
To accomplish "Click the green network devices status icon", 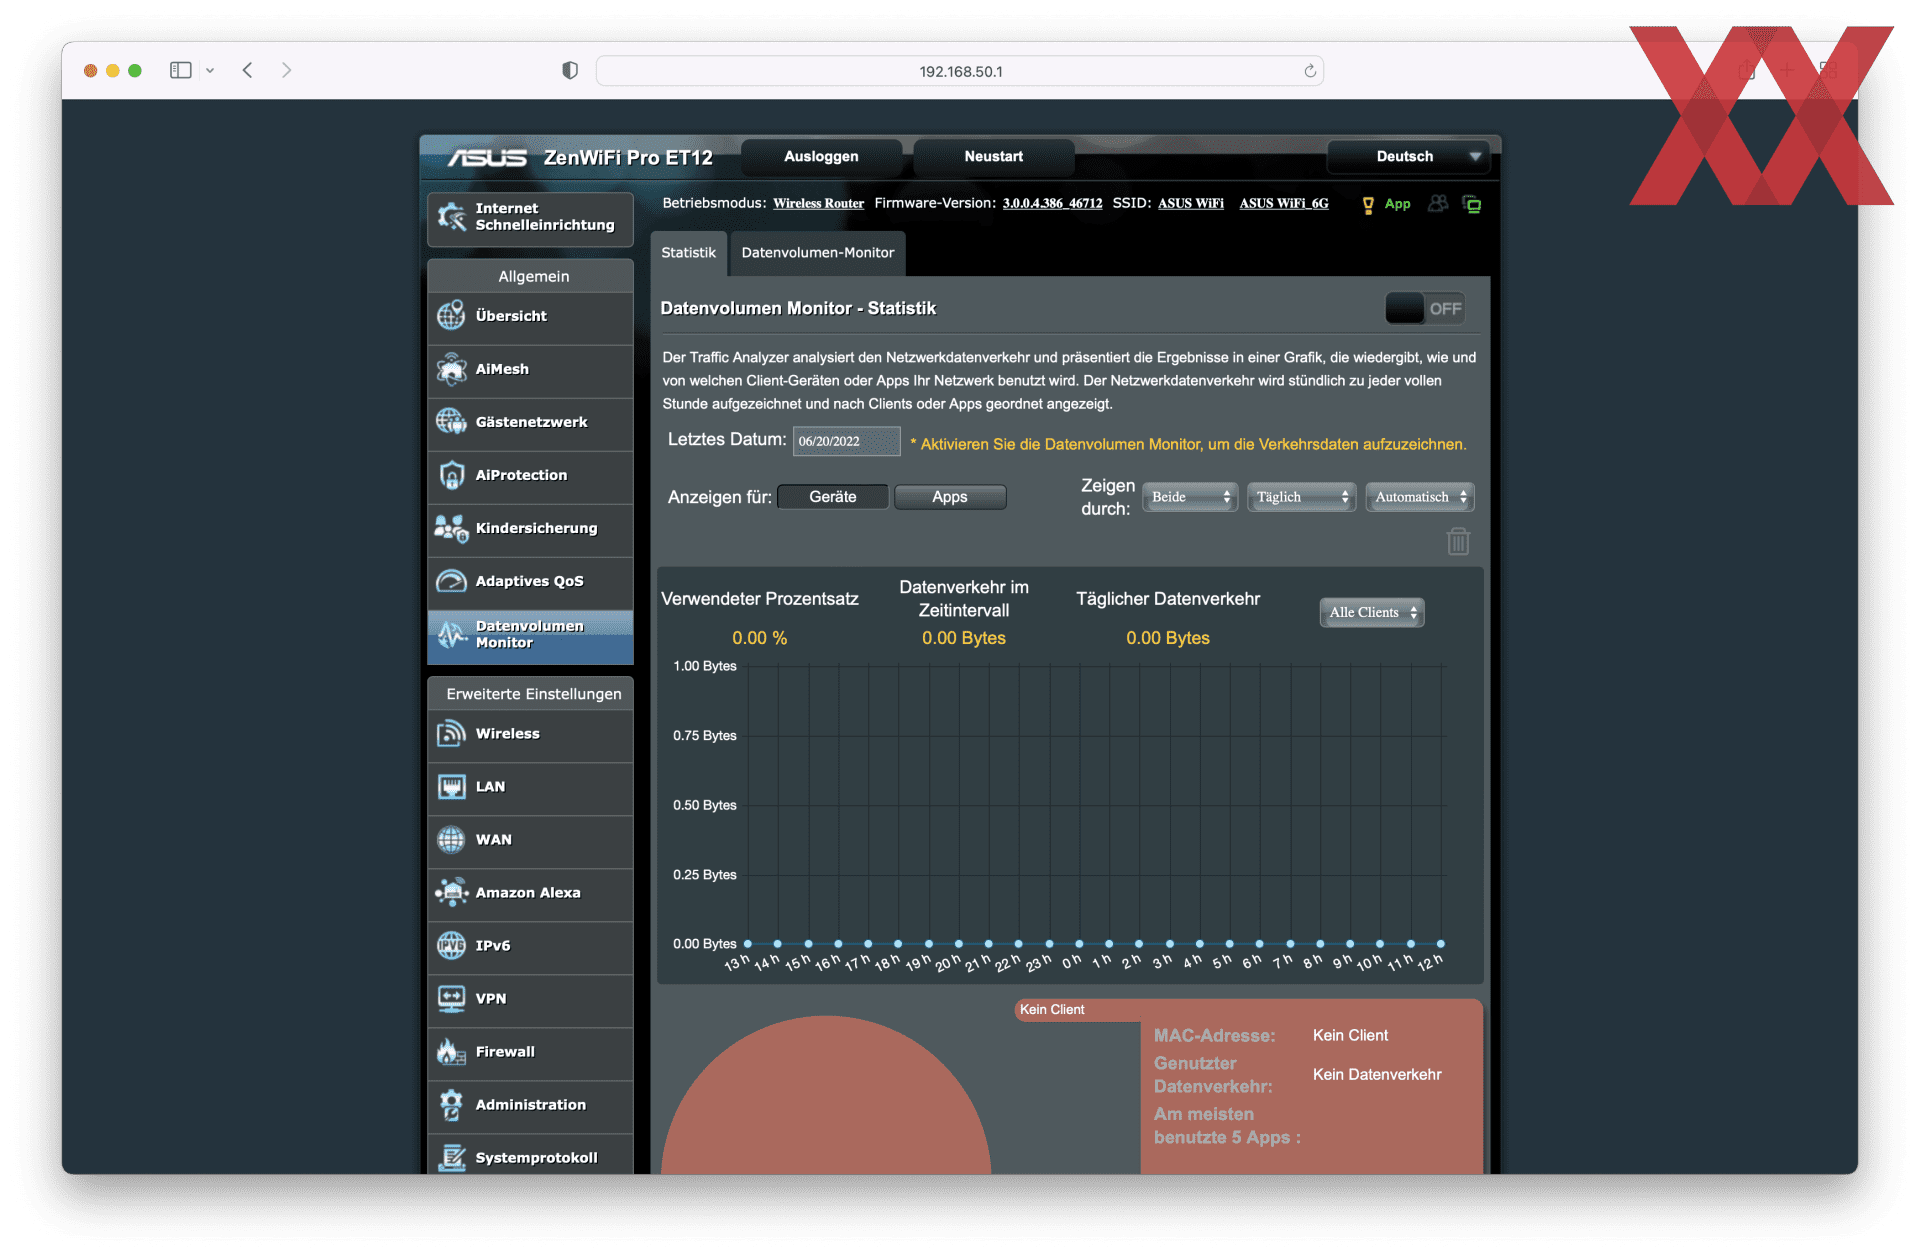I will (1472, 204).
